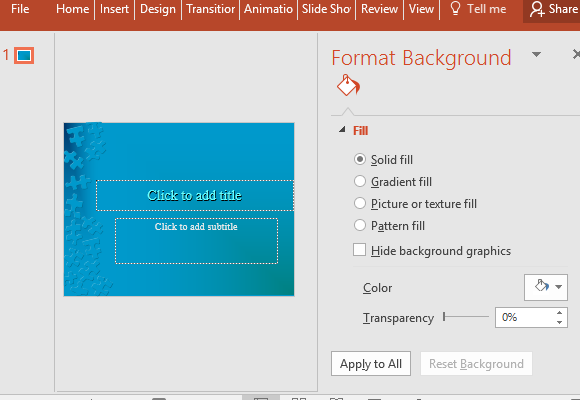Image resolution: width=580 pixels, height=400 pixels.
Task: Select Pattern fill option
Action: point(389,225)
